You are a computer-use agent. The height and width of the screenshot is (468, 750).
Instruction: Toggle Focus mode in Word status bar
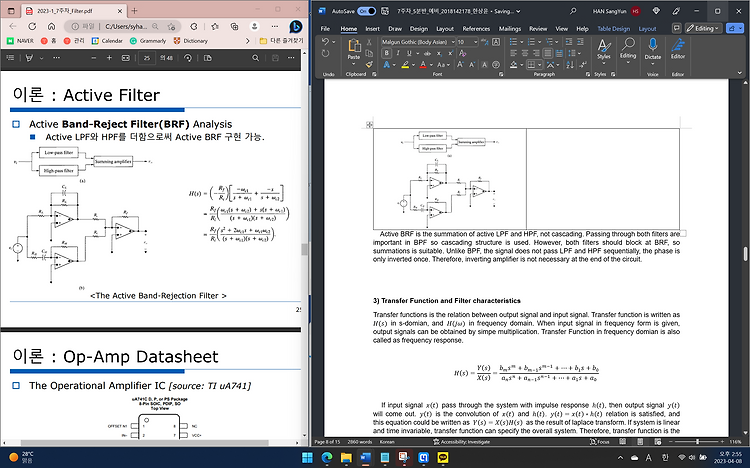click(x=599, y=442)
